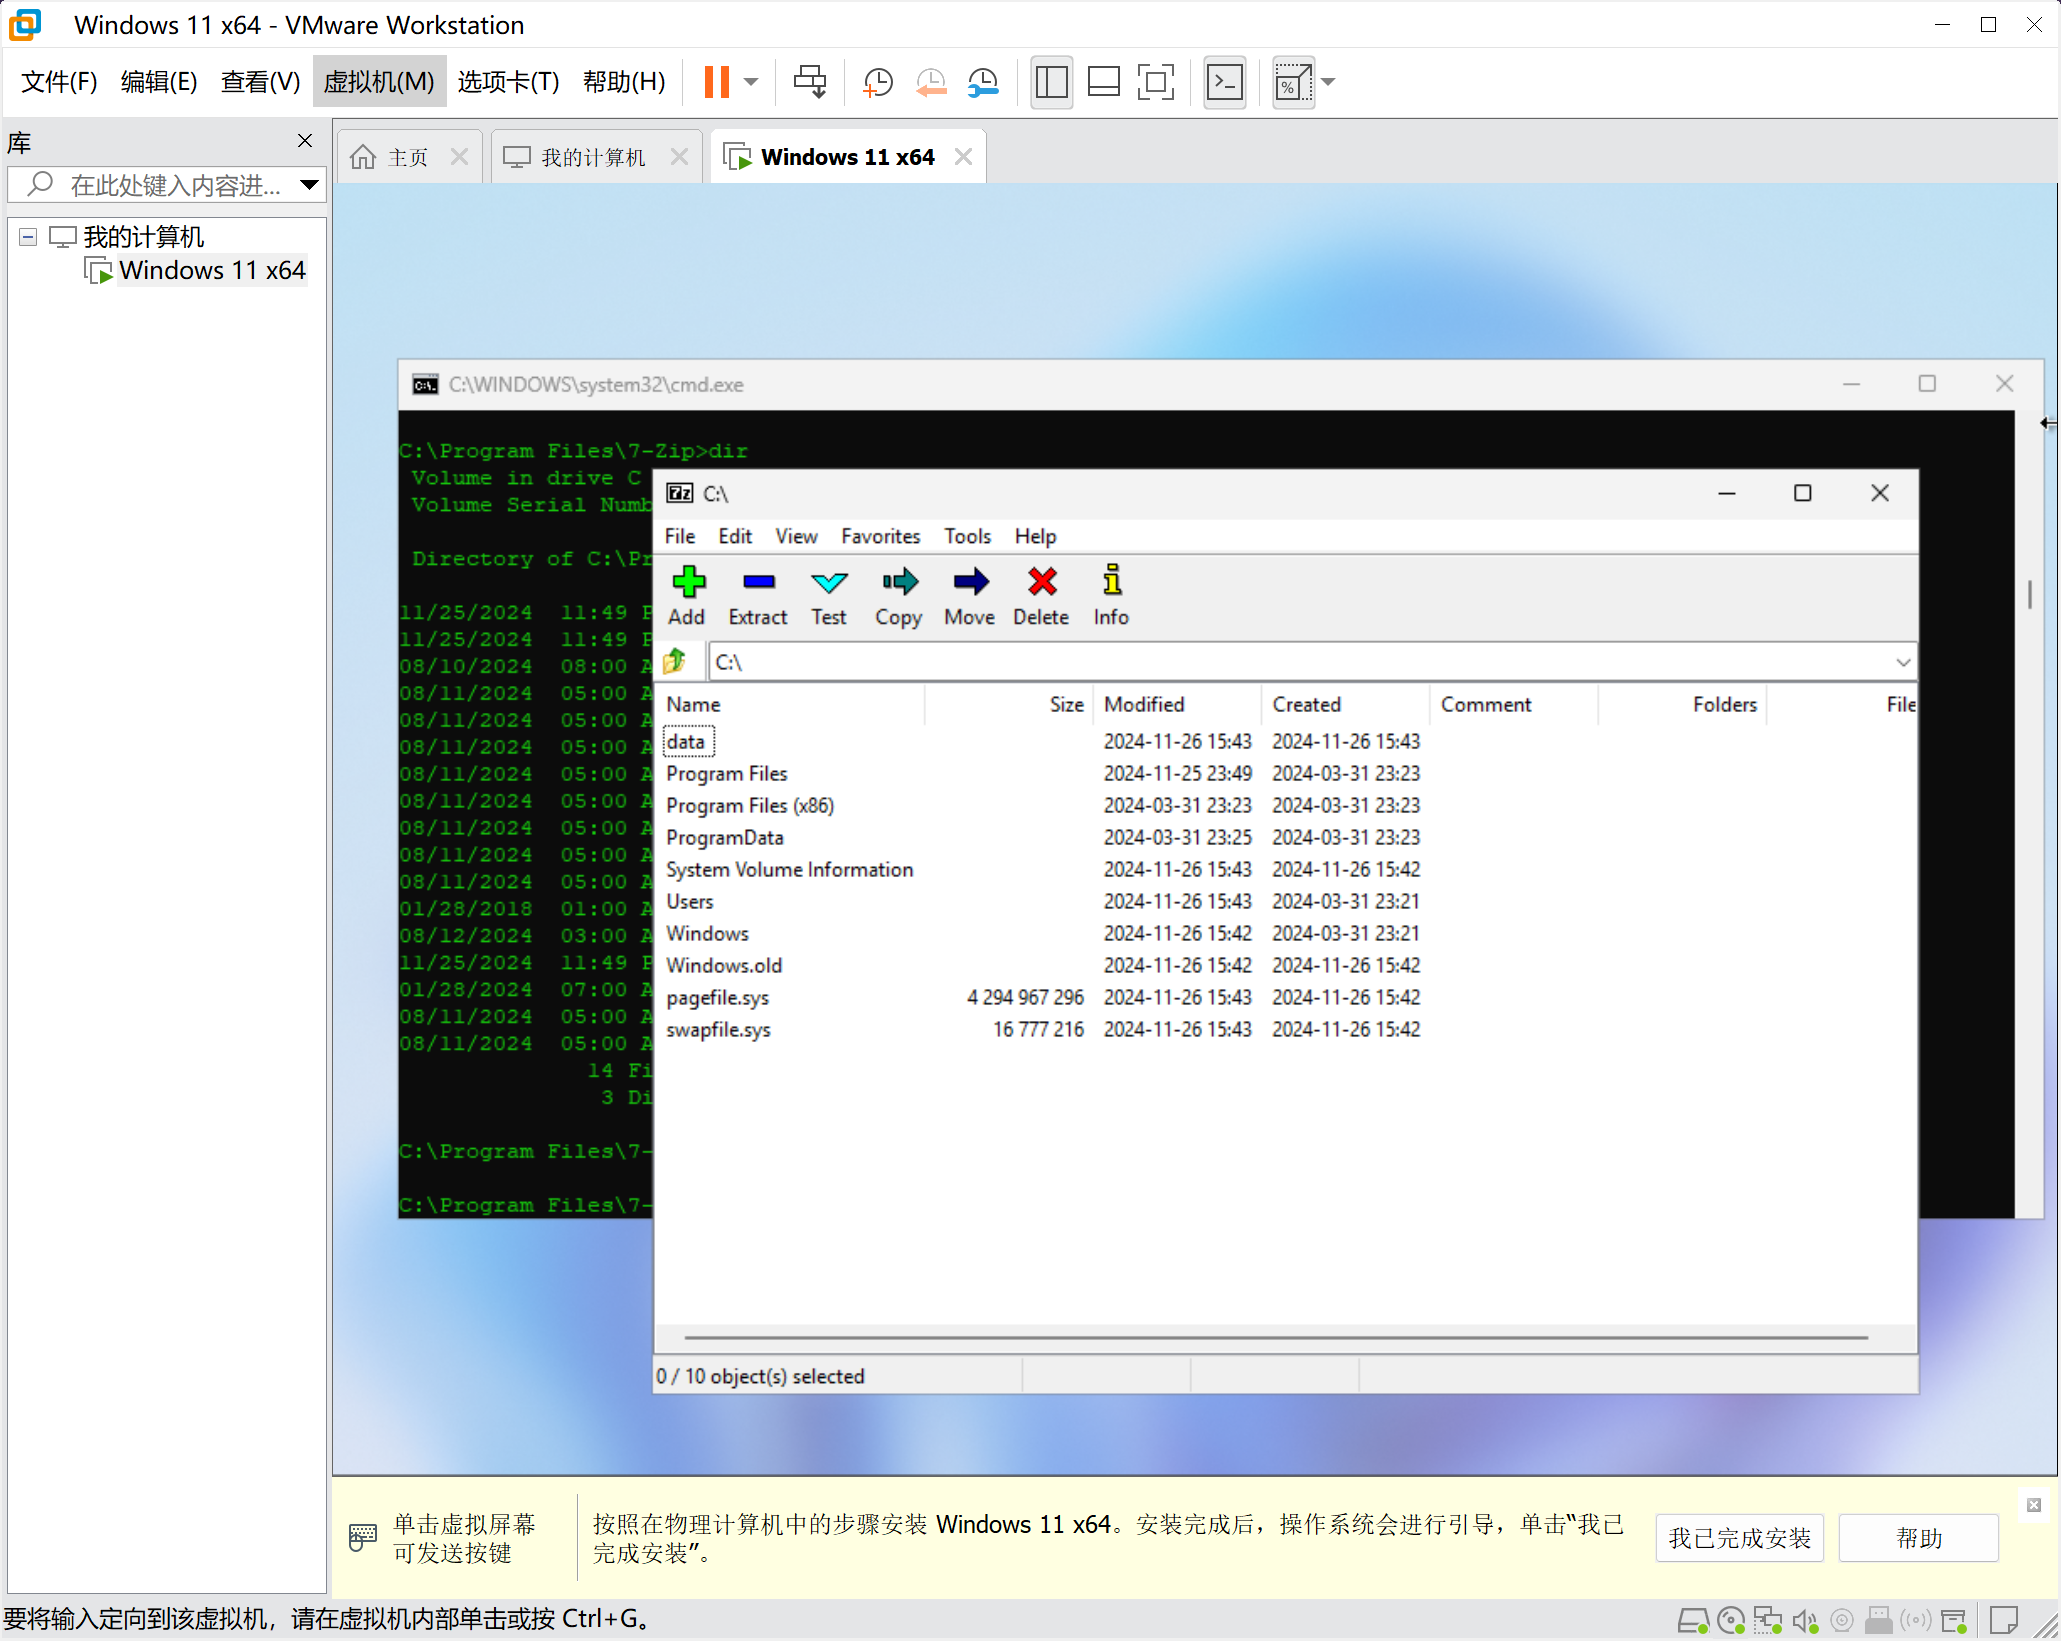Open the 帮助(H) menu
The height and width of the screenshot is (1641, 2061).
[624, 82]
